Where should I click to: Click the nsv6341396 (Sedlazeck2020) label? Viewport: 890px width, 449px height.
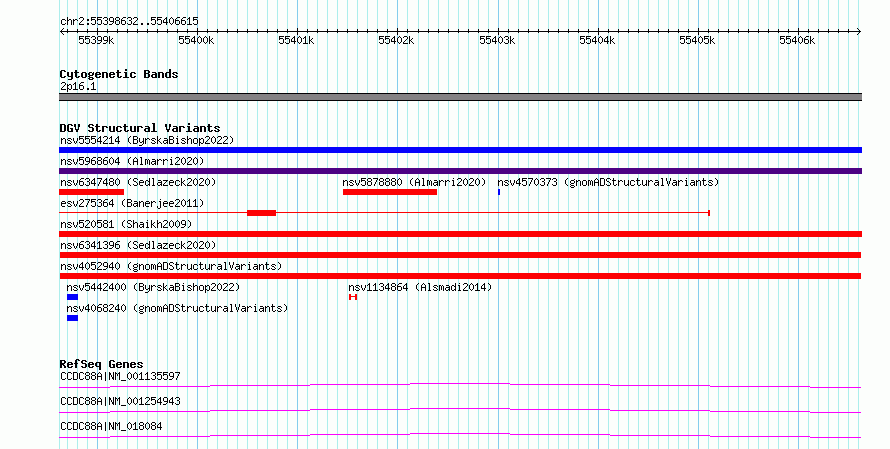[138, 245]
